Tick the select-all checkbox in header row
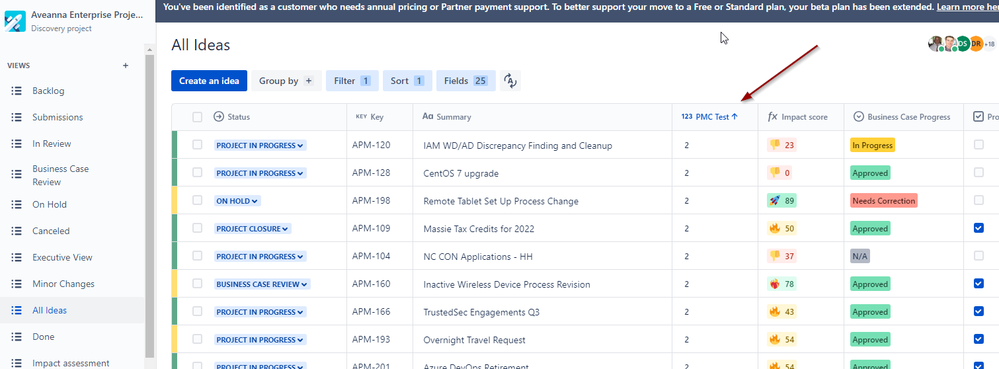999x369 pixels. (198, 117)
